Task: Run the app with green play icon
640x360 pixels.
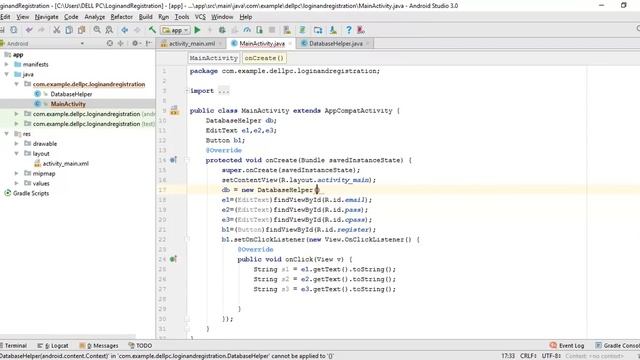Action: click(x=198, y=30)
